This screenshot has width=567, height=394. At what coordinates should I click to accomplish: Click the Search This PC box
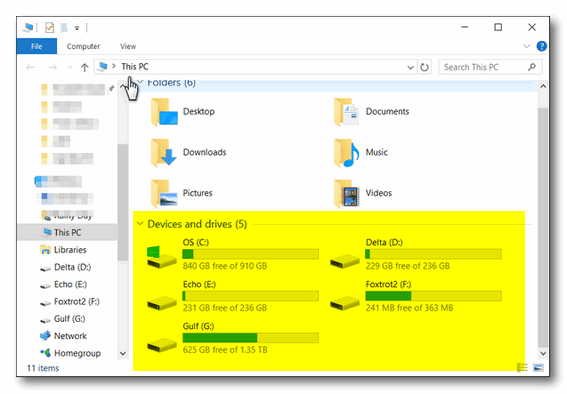click(490, 67)
